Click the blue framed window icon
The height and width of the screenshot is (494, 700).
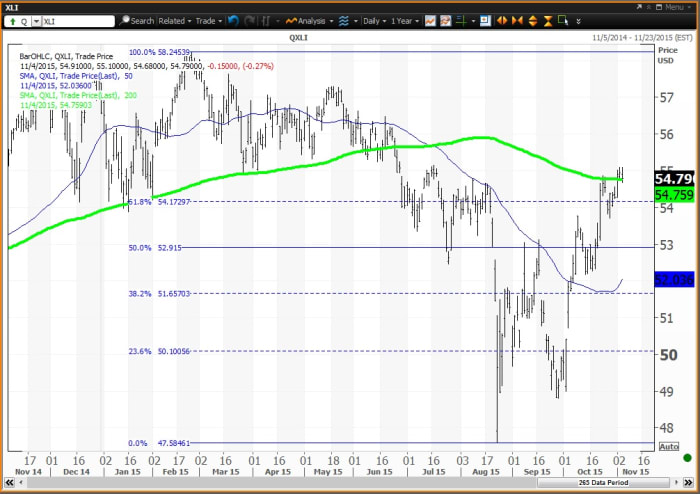coord(485,21)
